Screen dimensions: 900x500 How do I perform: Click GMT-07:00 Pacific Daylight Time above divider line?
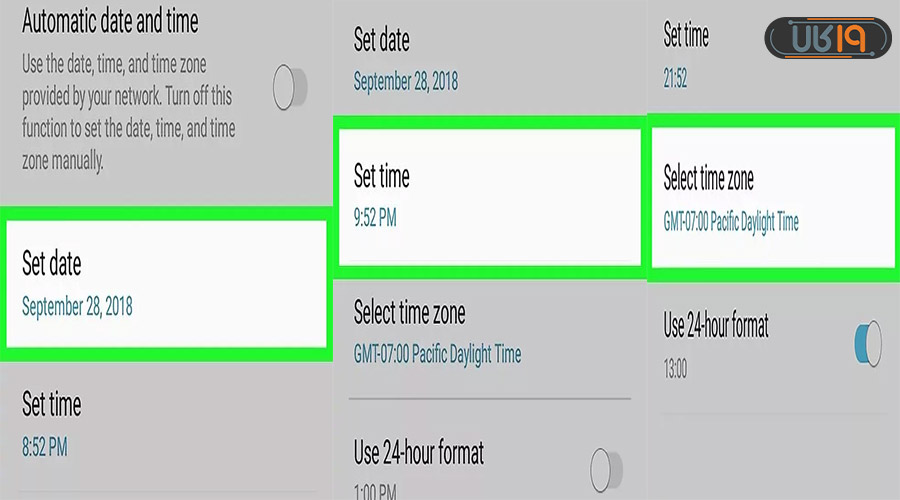click(437, 353)
